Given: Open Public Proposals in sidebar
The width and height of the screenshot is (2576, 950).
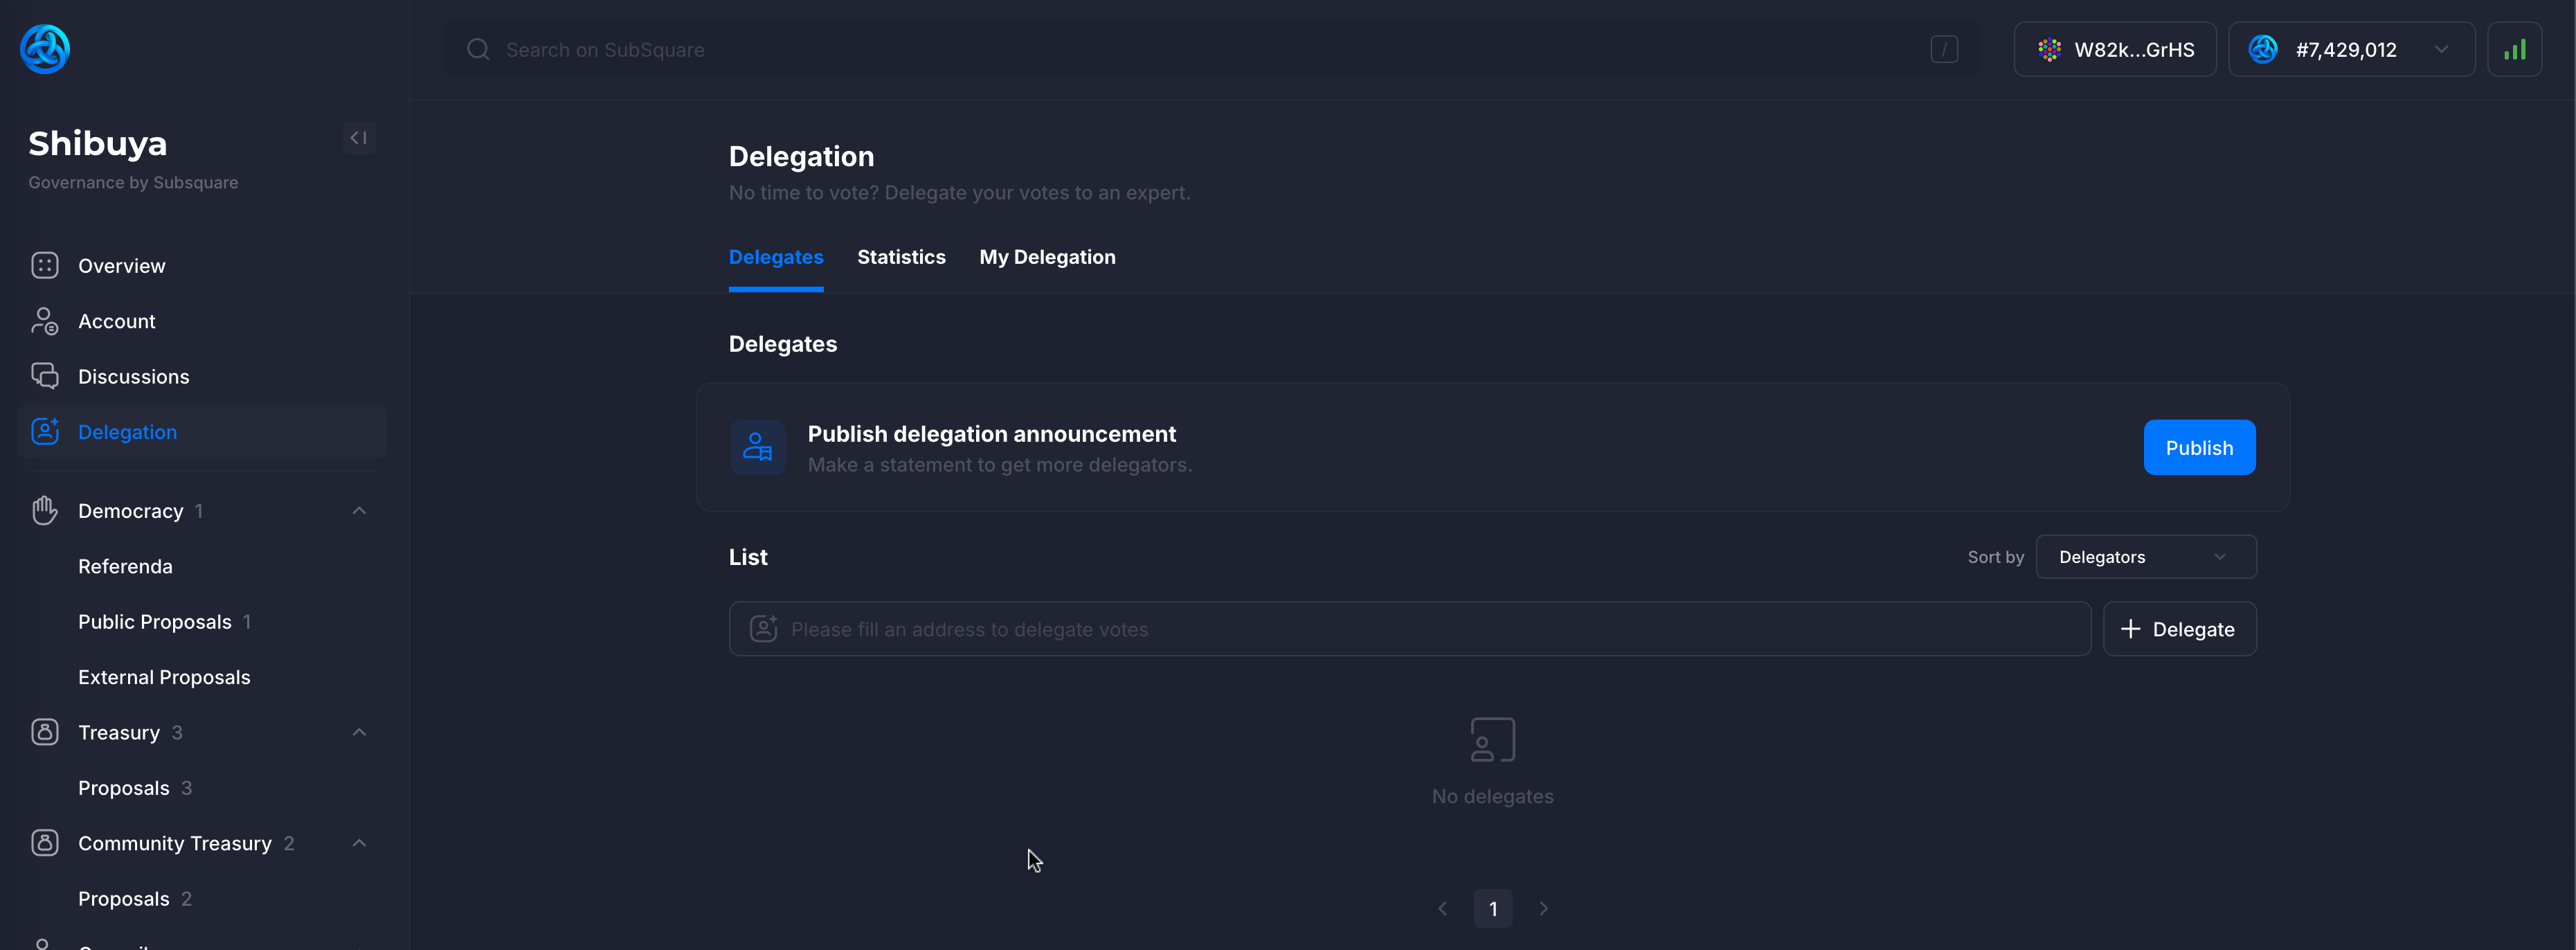Looking at the screenshot, I should point(155,622).
